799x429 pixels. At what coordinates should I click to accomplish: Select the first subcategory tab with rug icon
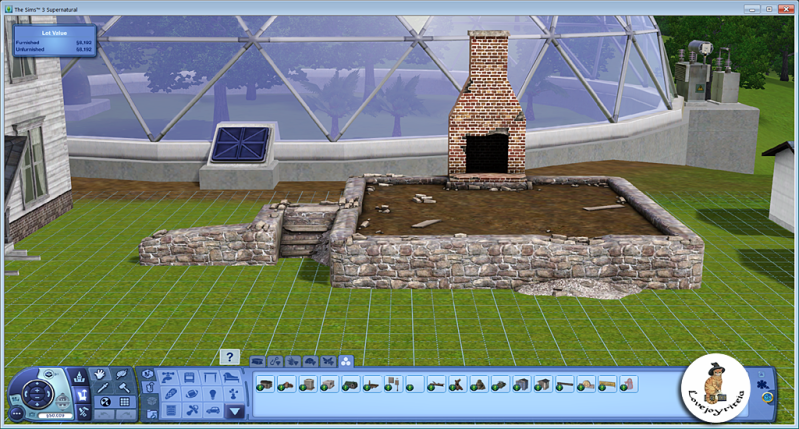[x=257, y=361]
